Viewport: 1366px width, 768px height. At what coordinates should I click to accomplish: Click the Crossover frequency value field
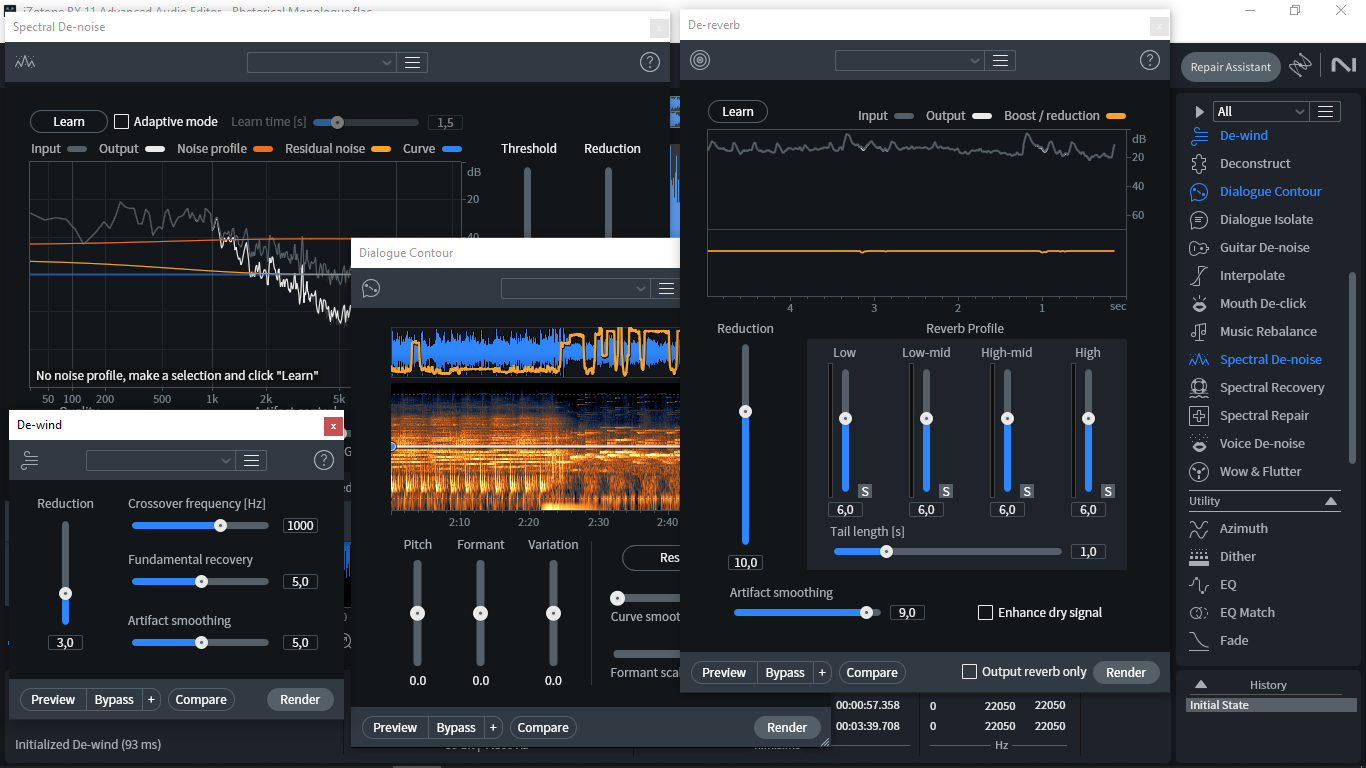click(x=300, y=526)
